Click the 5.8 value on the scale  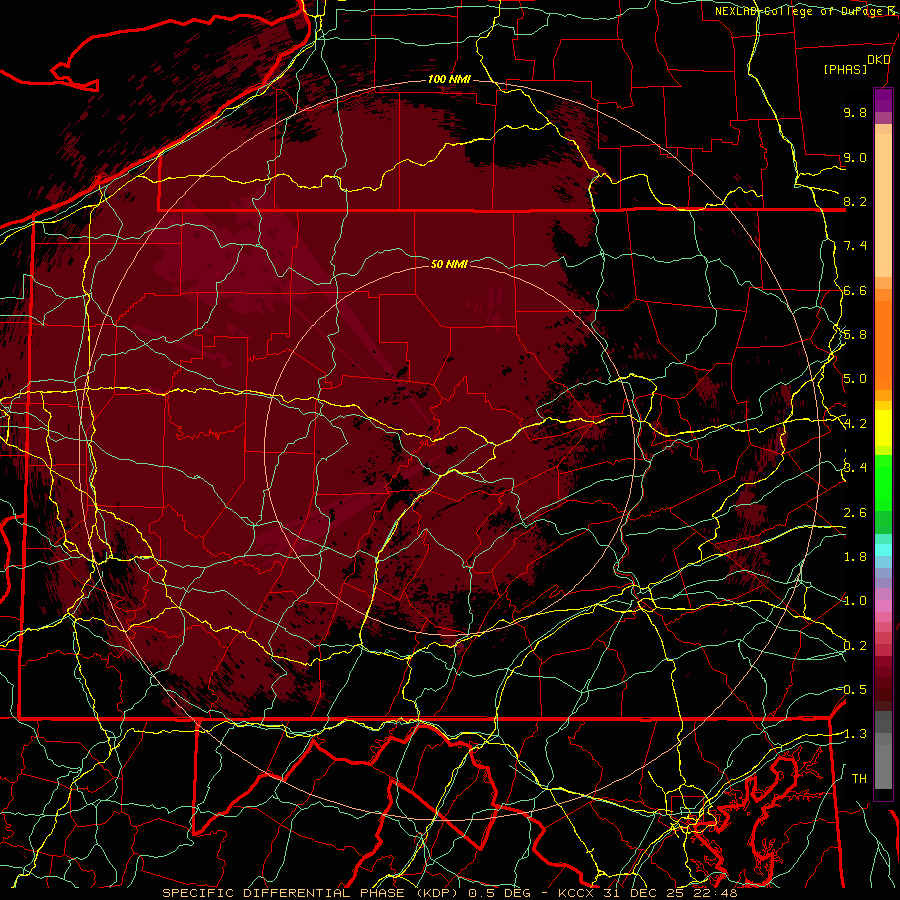point(855,335)
